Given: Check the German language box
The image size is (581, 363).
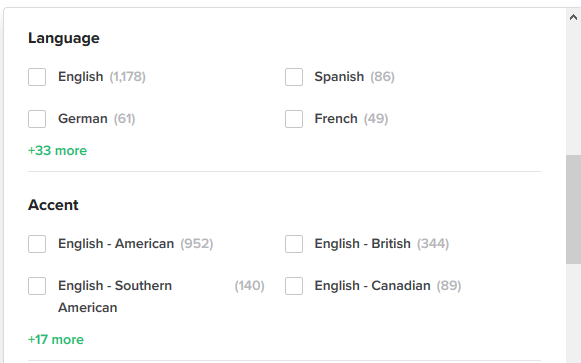Looking at the screenshot, I should point(37,119).
